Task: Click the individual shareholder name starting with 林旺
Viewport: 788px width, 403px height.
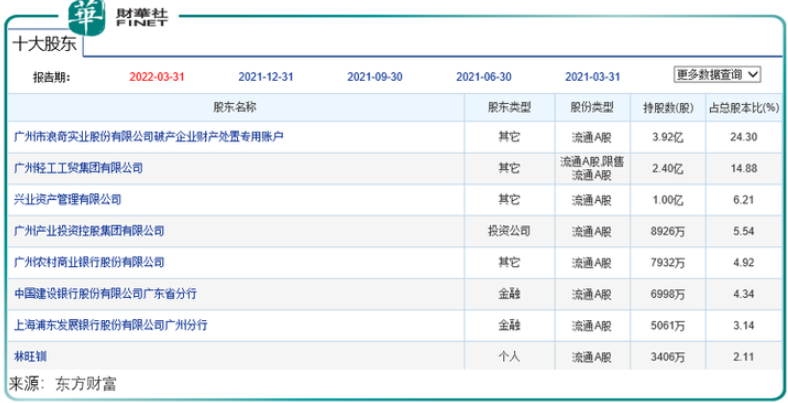Action: [30, 356]
